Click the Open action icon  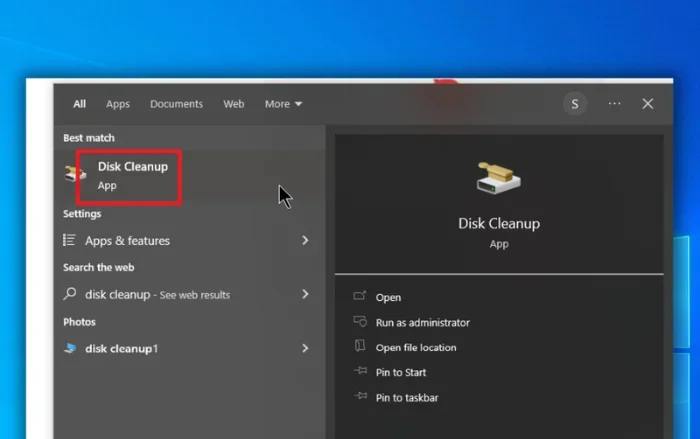[x=360, y=296]
